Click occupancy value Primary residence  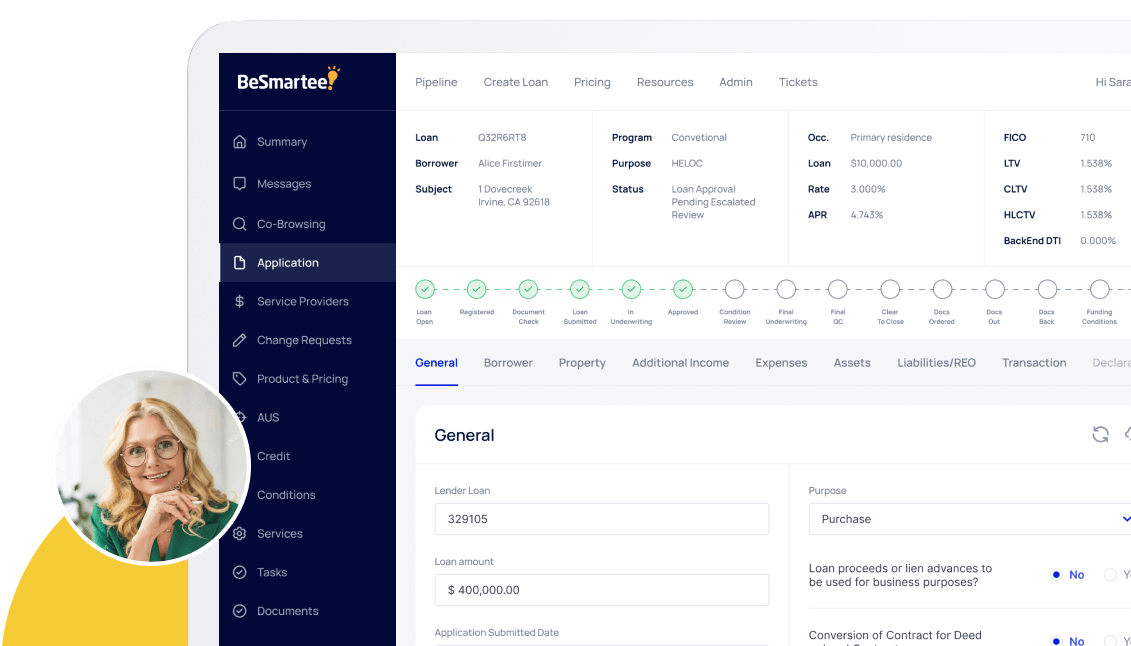click(x=891, y=137)
